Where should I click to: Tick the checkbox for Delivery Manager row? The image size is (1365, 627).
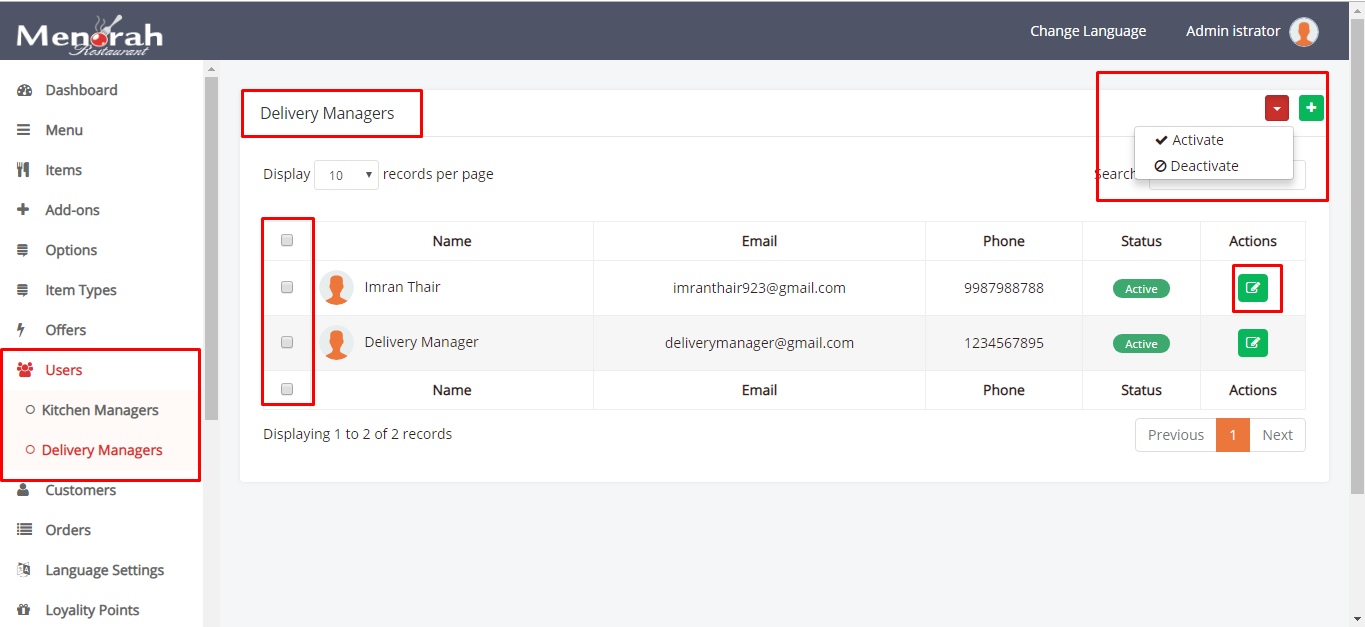[287, 342]
